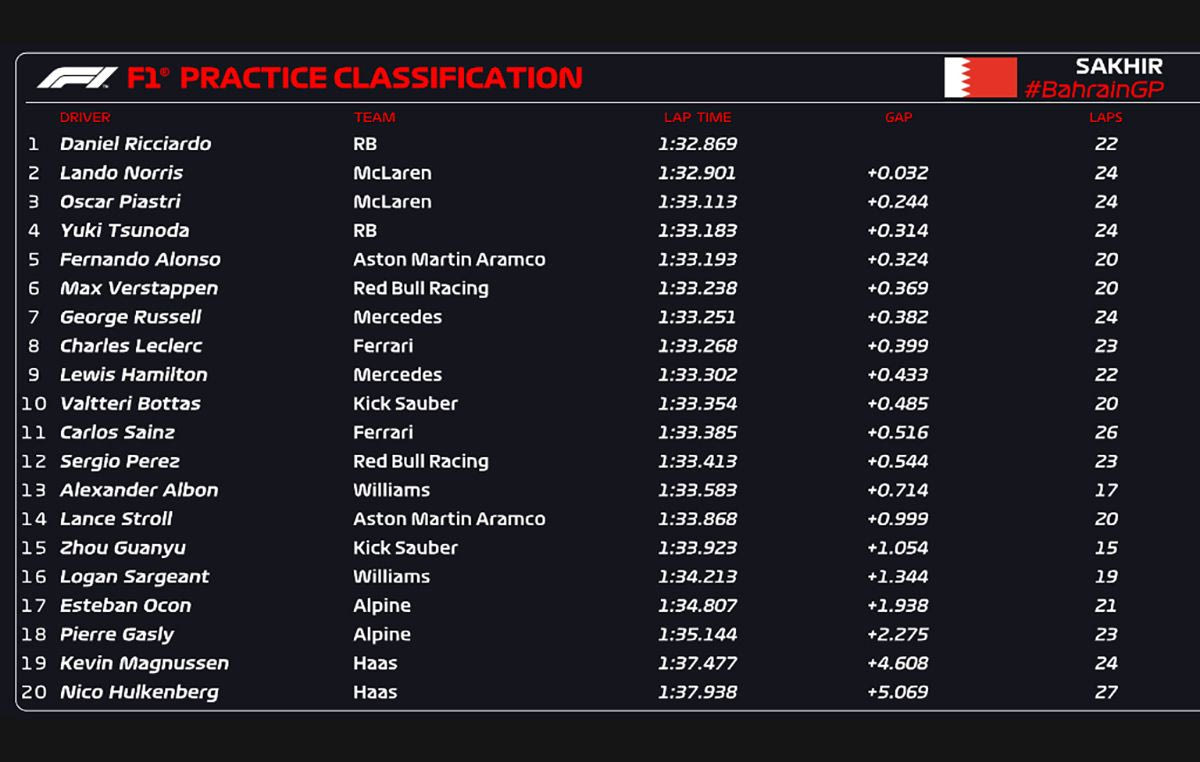This screenshot has width=1200, height=762.
Task: Open the #BahrainGP hashtag link
Action: (1093, 90)
